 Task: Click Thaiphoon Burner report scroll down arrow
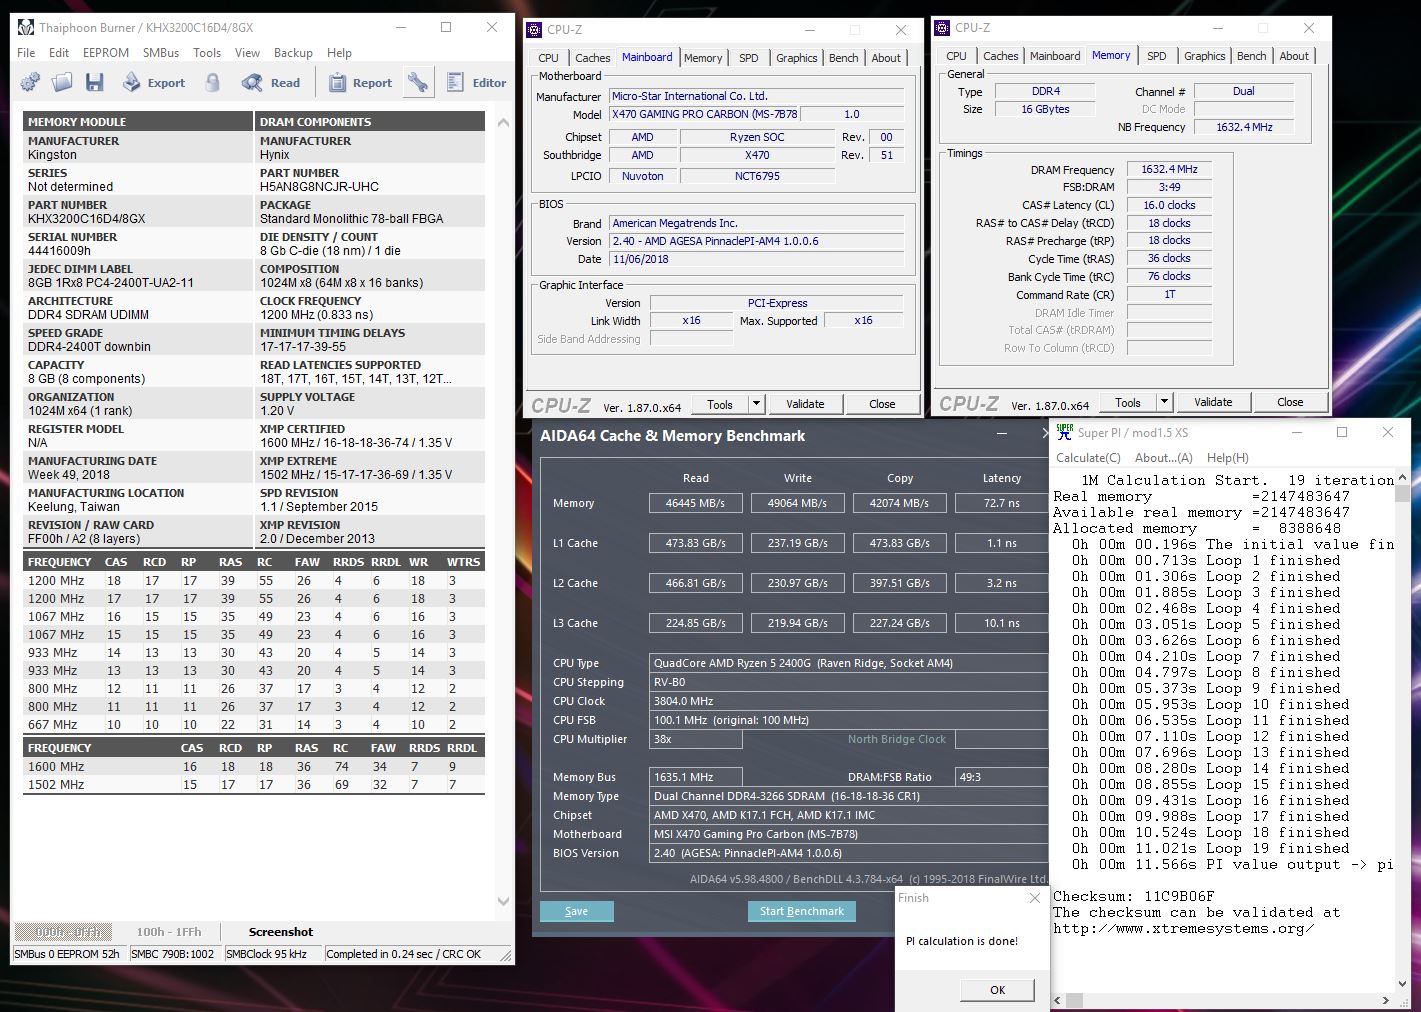(x=502, y=901)
